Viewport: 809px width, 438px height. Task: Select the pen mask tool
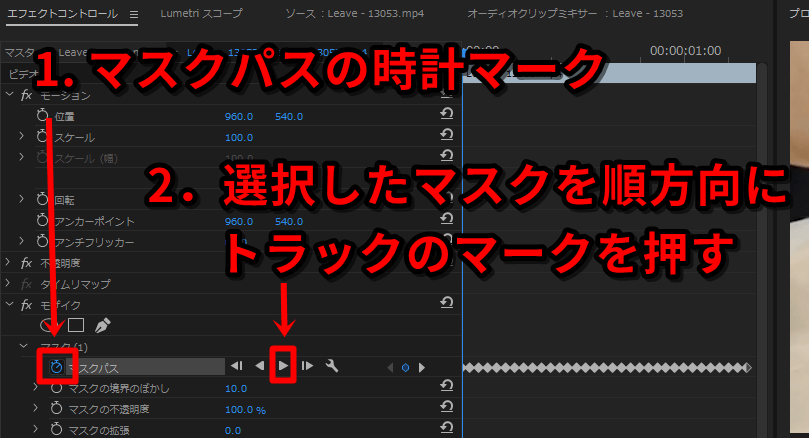point(103,326)
